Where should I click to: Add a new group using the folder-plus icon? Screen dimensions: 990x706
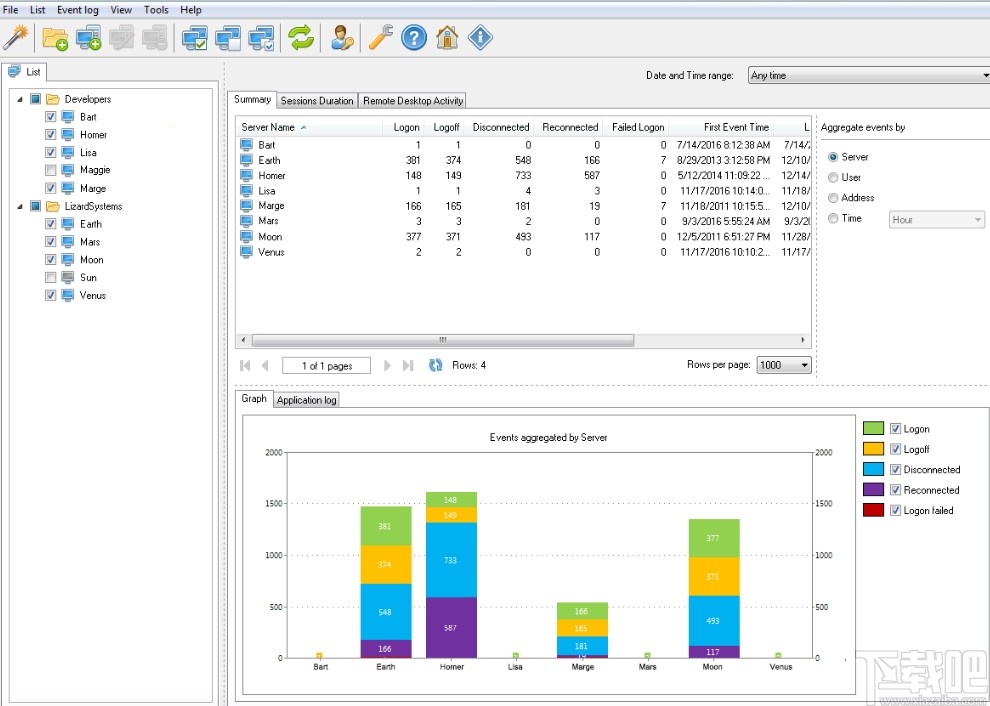tap(56, 37)
